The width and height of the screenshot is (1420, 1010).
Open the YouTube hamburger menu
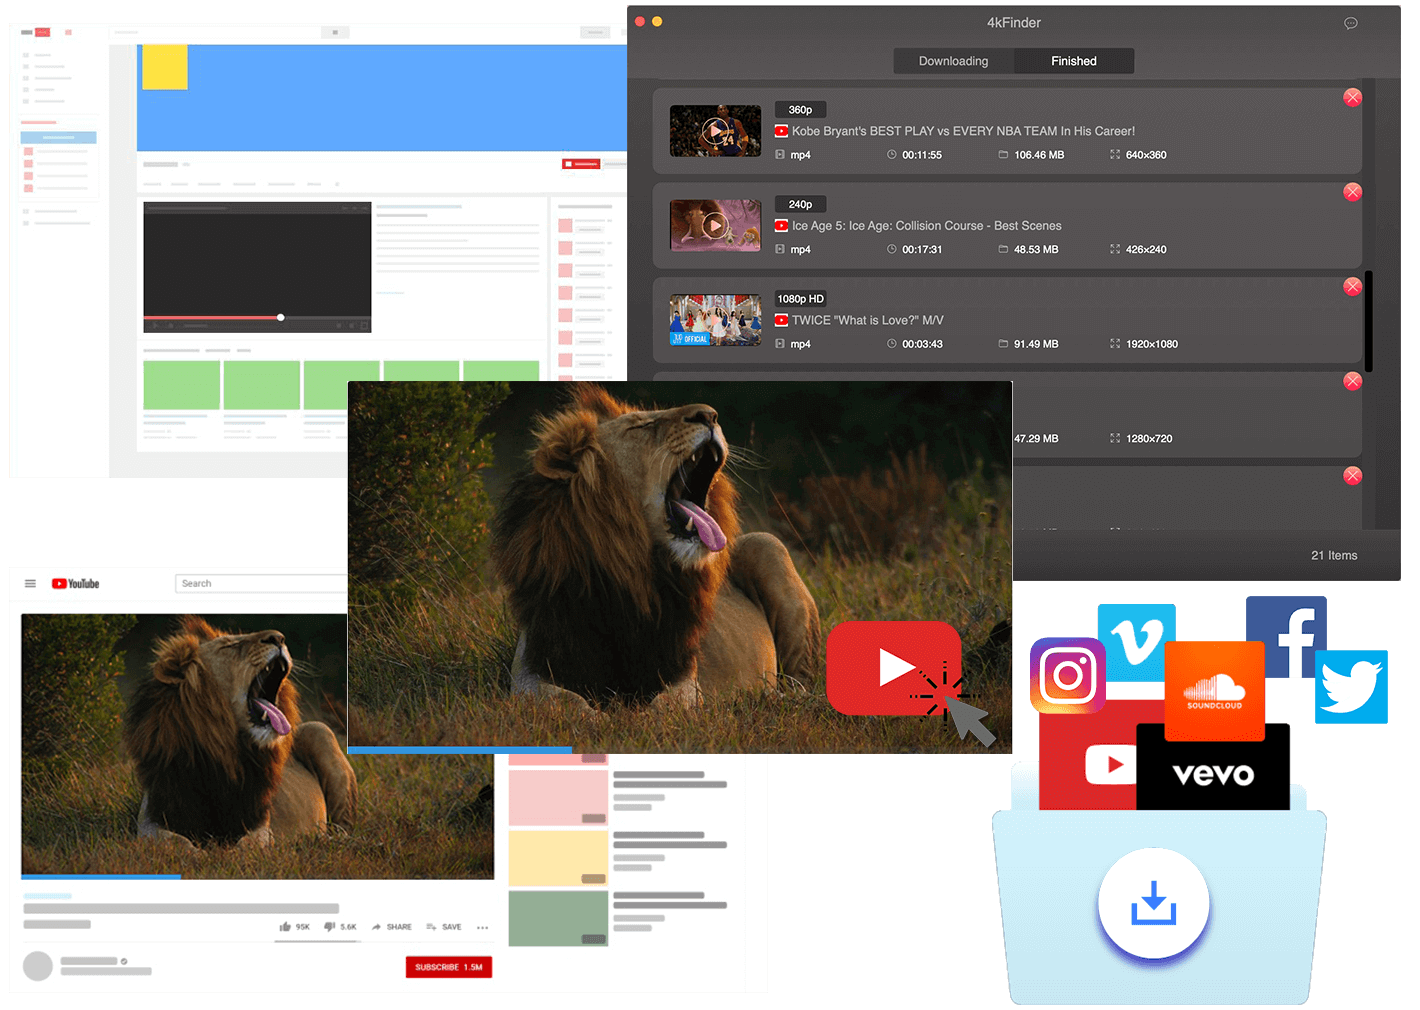click(x=30, y=584)
